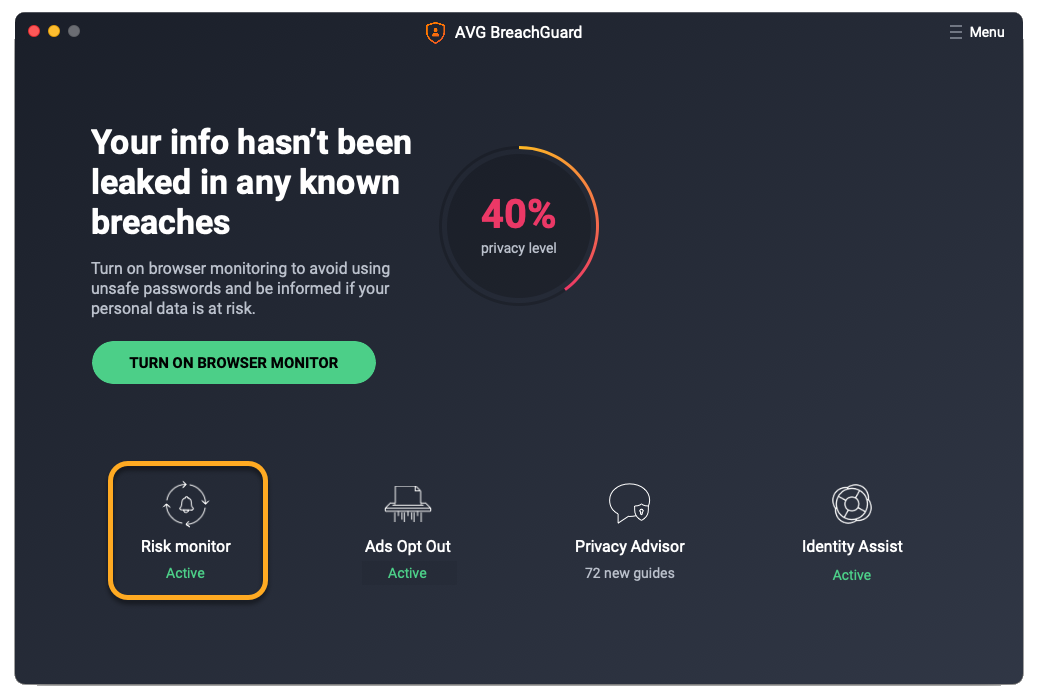Click the 40% privacy level gauge
Screen dimensions: 1040x700
[518, 224]
